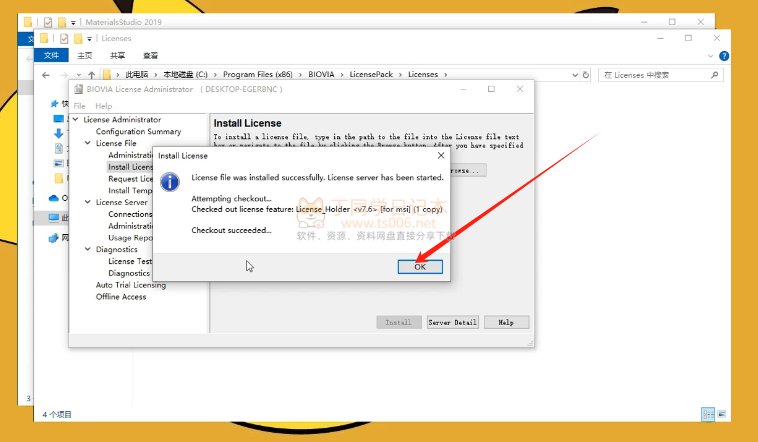Maximize the BIOVIA License Administrator window

tap(491, 89)
